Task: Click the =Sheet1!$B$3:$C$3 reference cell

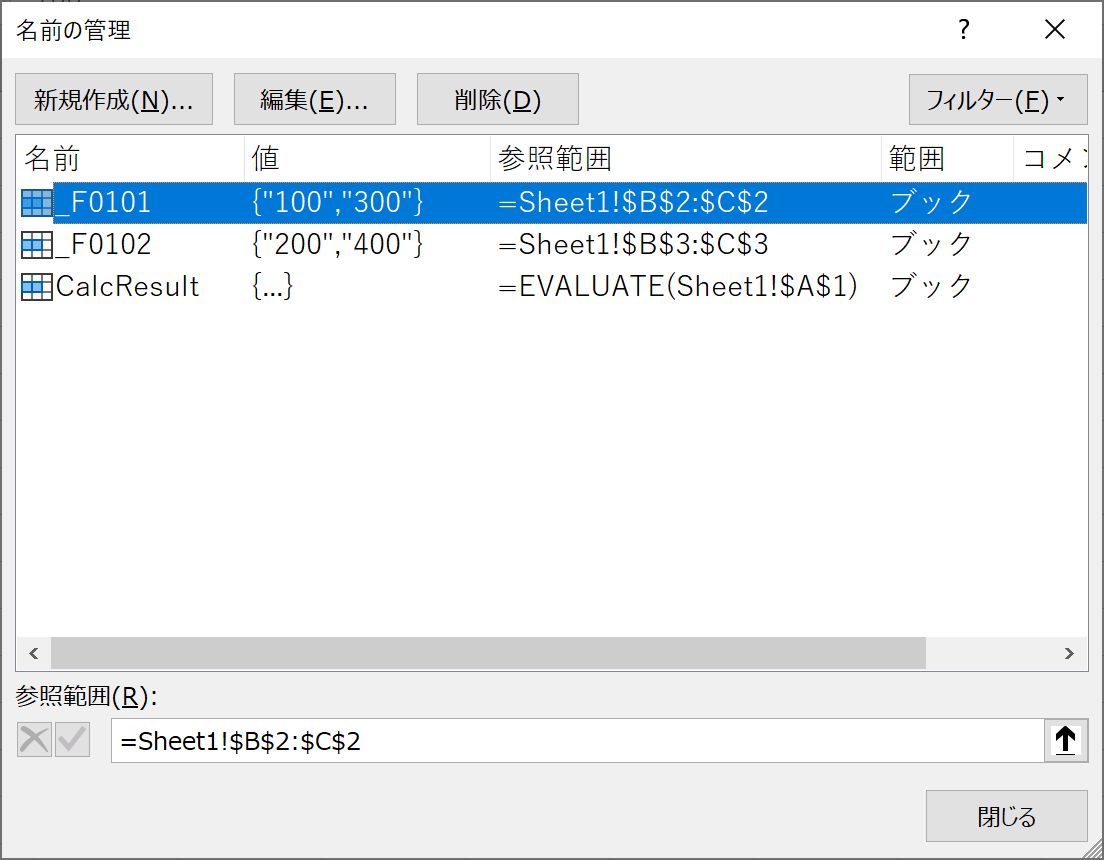Action: click(633, 245)
